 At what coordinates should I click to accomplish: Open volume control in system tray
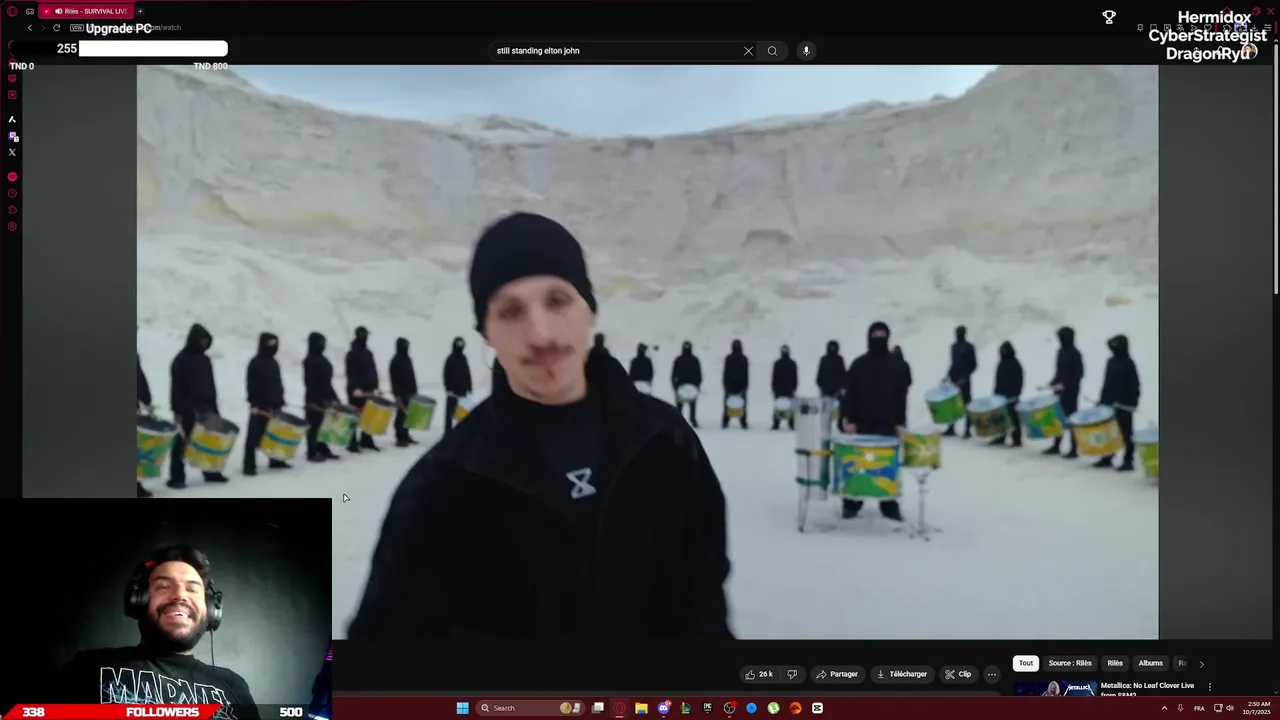[1230, 708]
